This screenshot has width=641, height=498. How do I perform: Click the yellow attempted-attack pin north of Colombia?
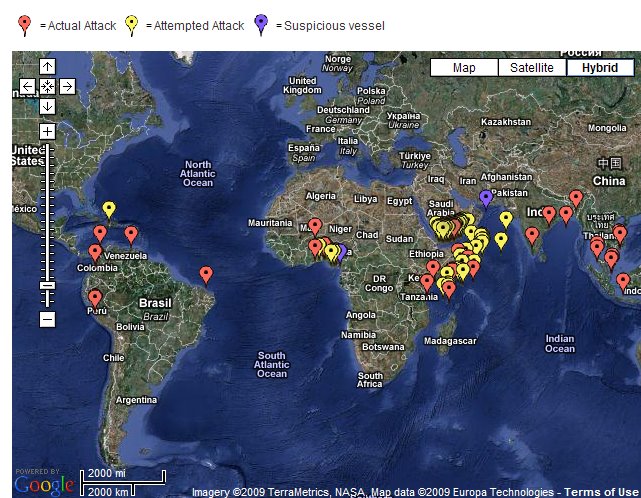(109, 211)
